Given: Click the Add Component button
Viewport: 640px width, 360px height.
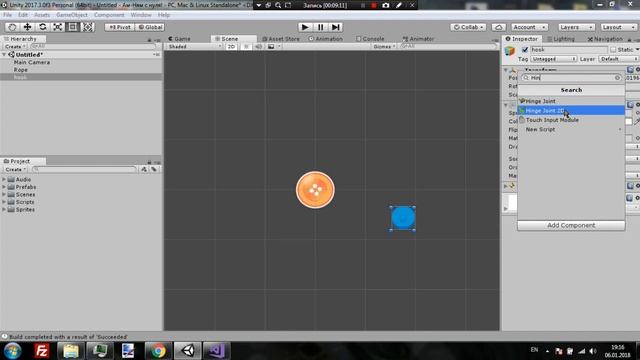Looking at the screenshot, I should point(571,225).
